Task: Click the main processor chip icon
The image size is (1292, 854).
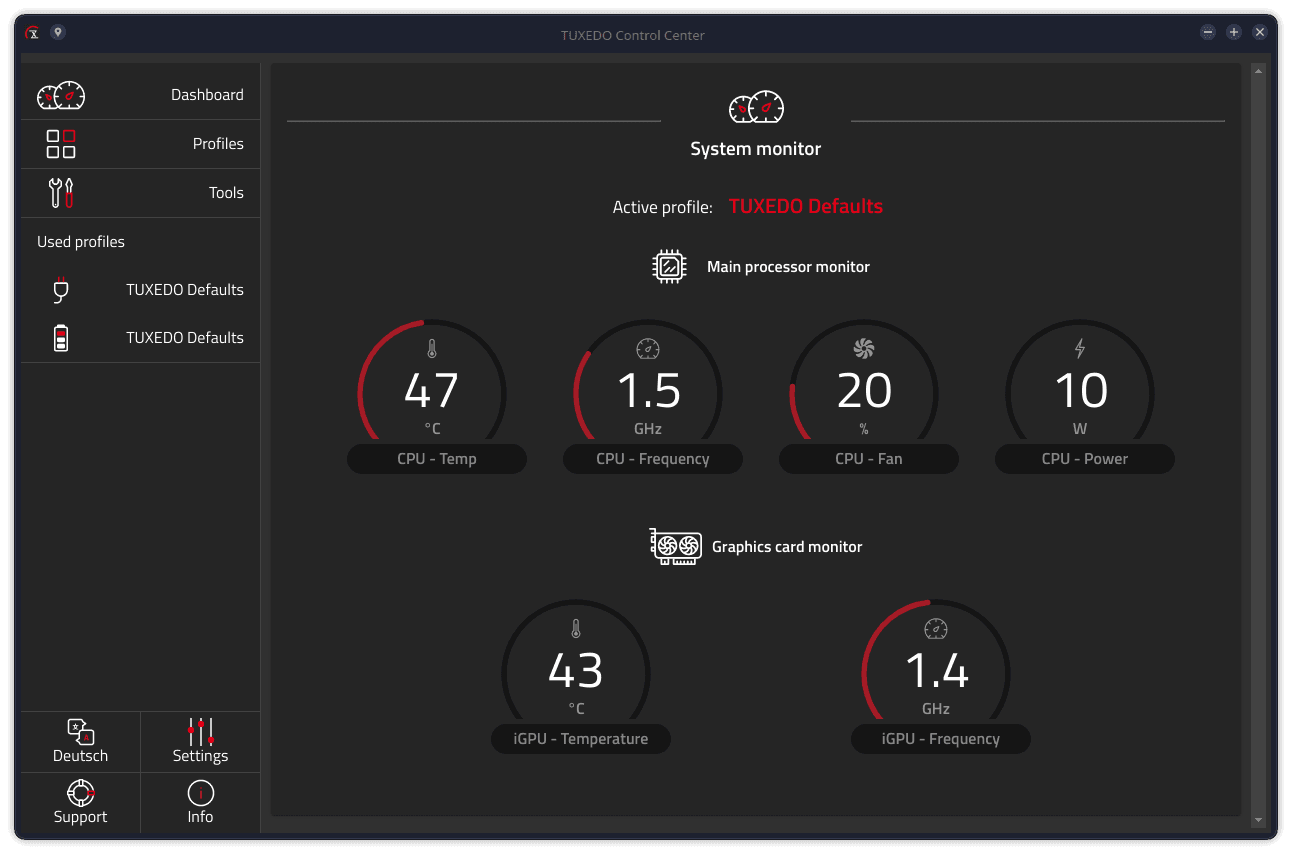Action: pyautogui.click(x=670, y=267)
